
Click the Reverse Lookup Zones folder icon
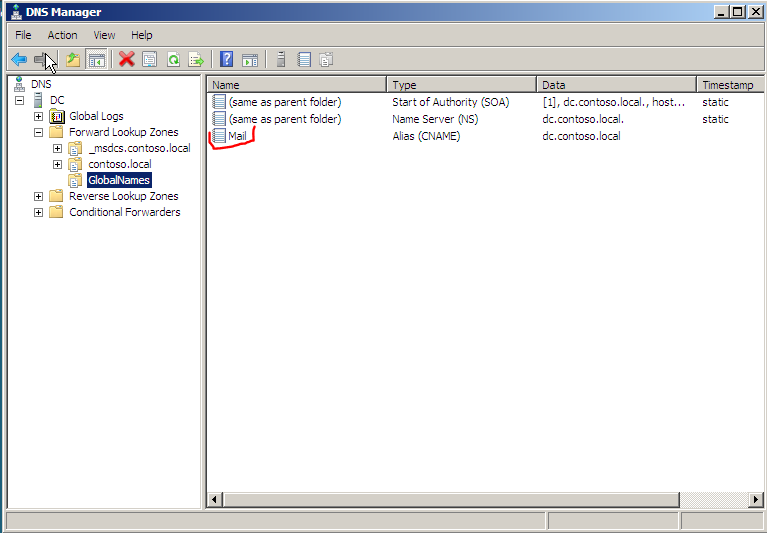pyautogui.click(x=56, y=196)
